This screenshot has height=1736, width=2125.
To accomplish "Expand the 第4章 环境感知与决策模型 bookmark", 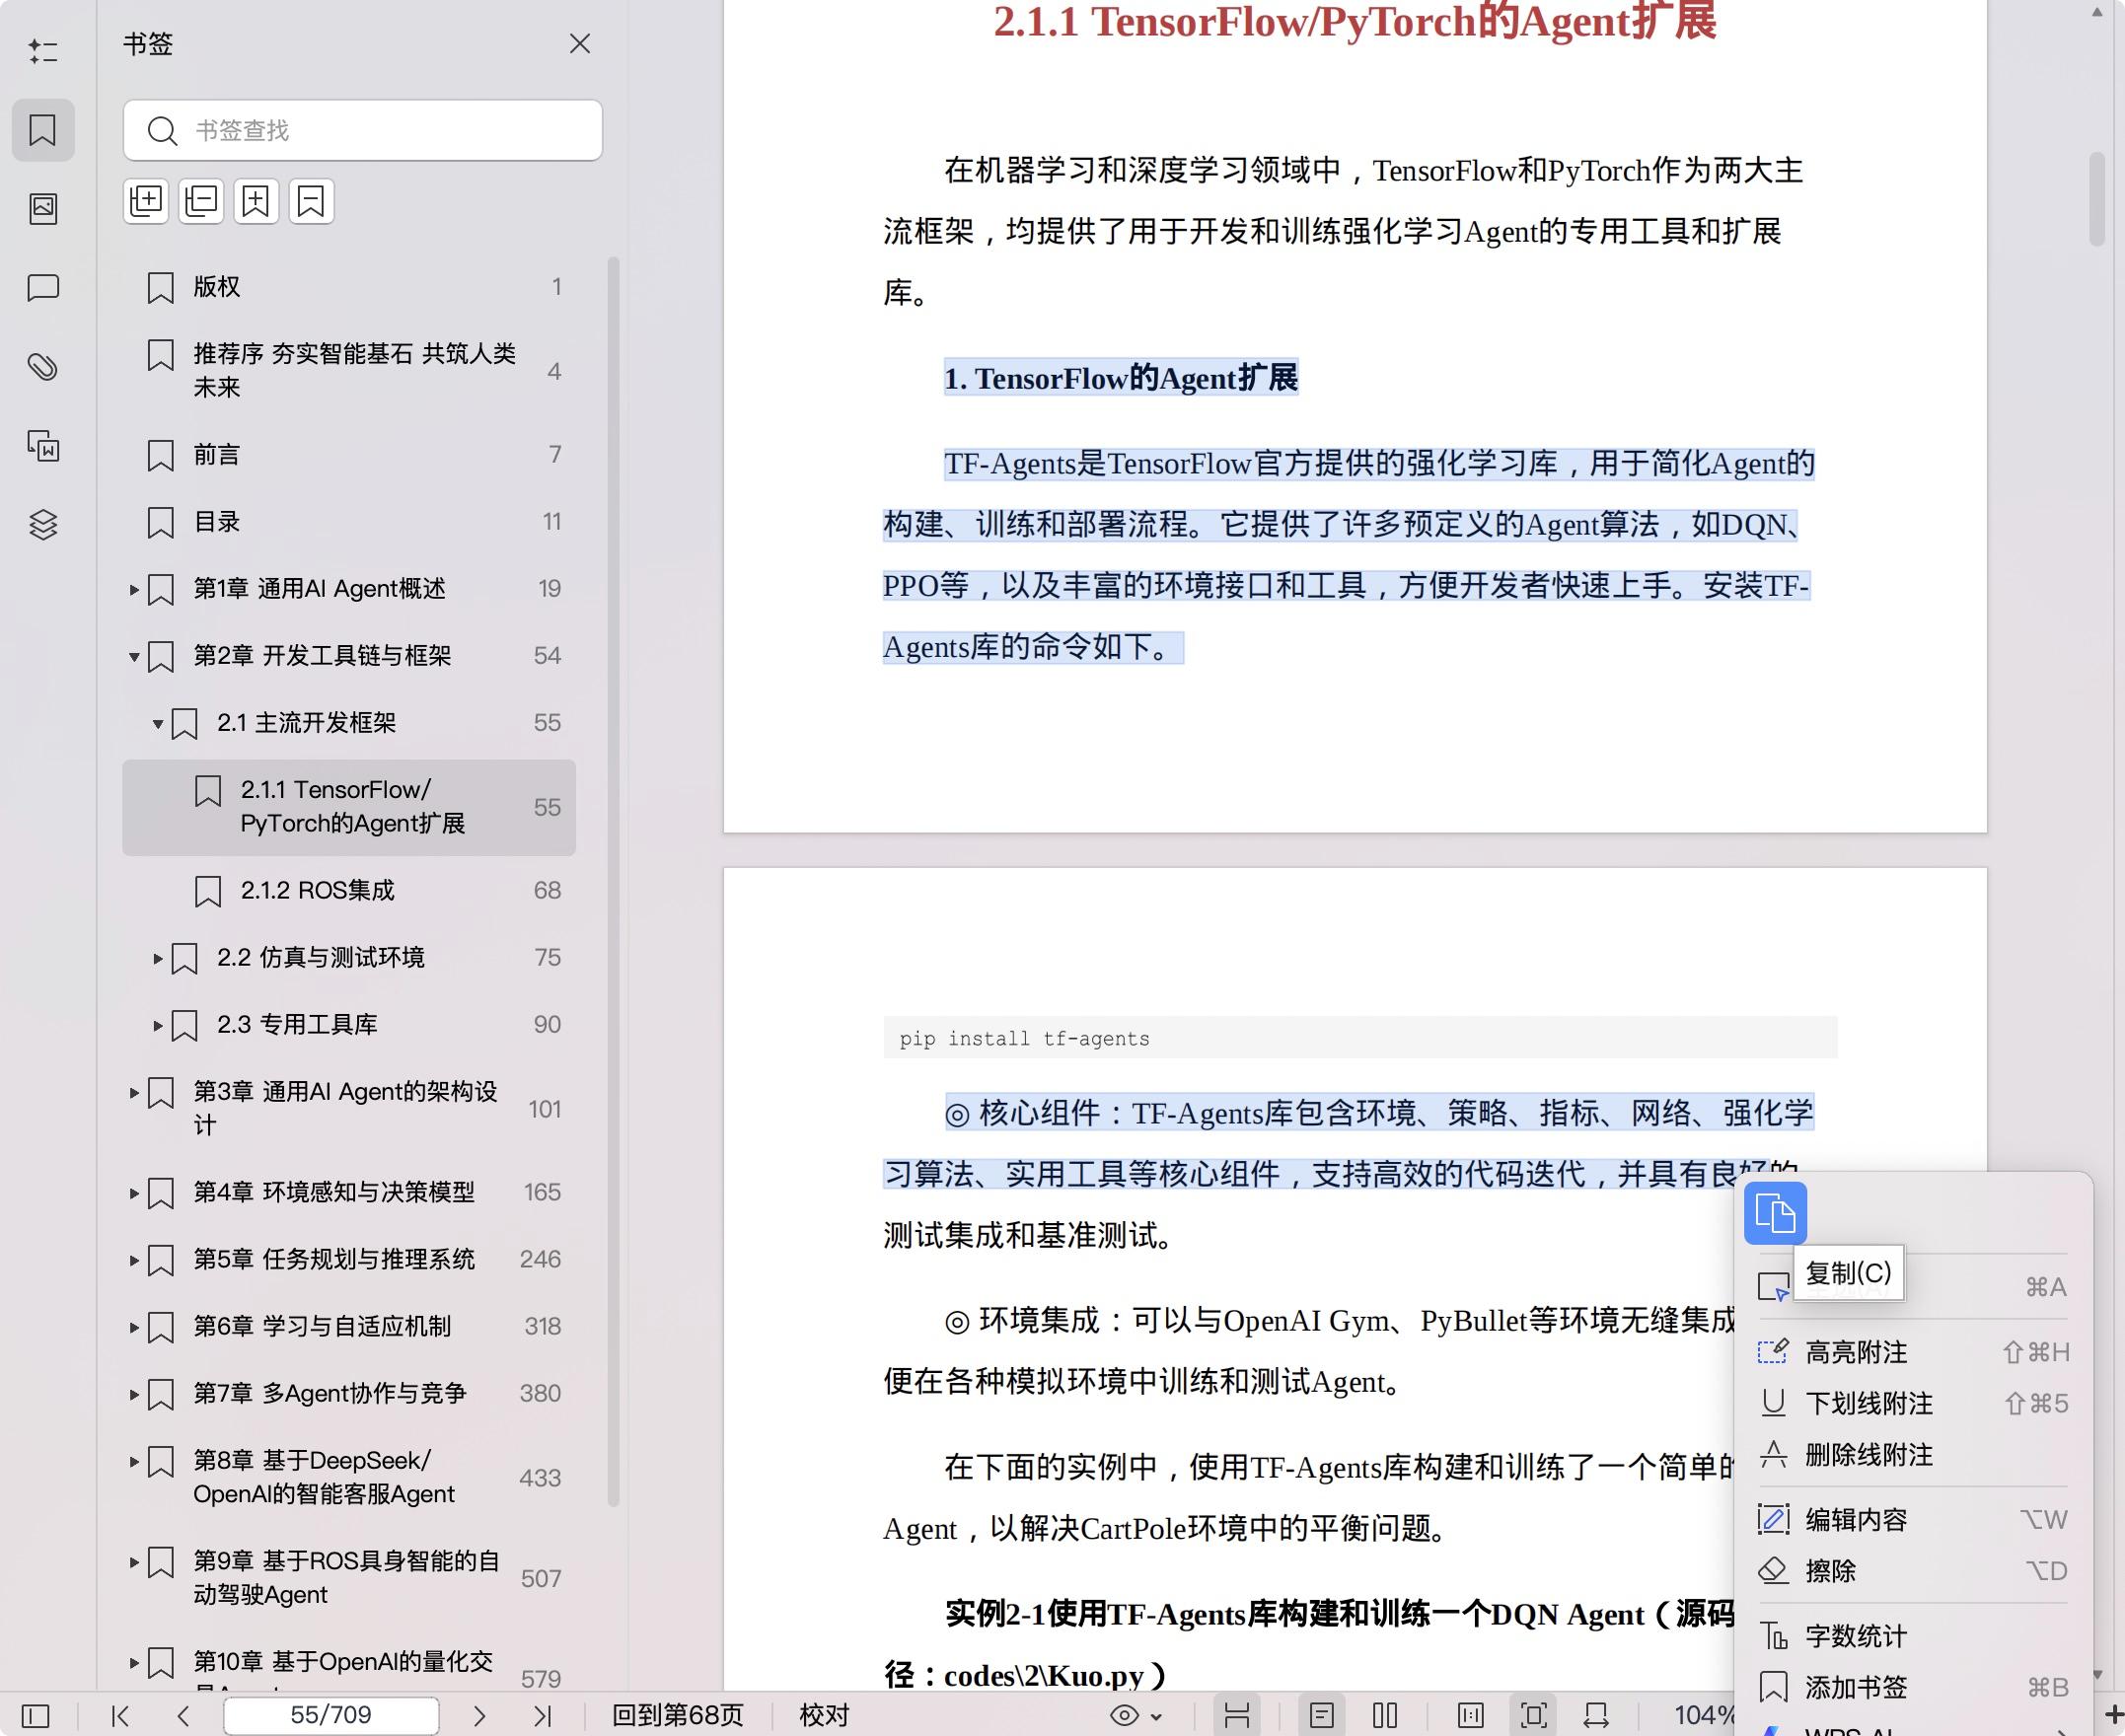I will pyautogui.click(x=134, y=1194).
